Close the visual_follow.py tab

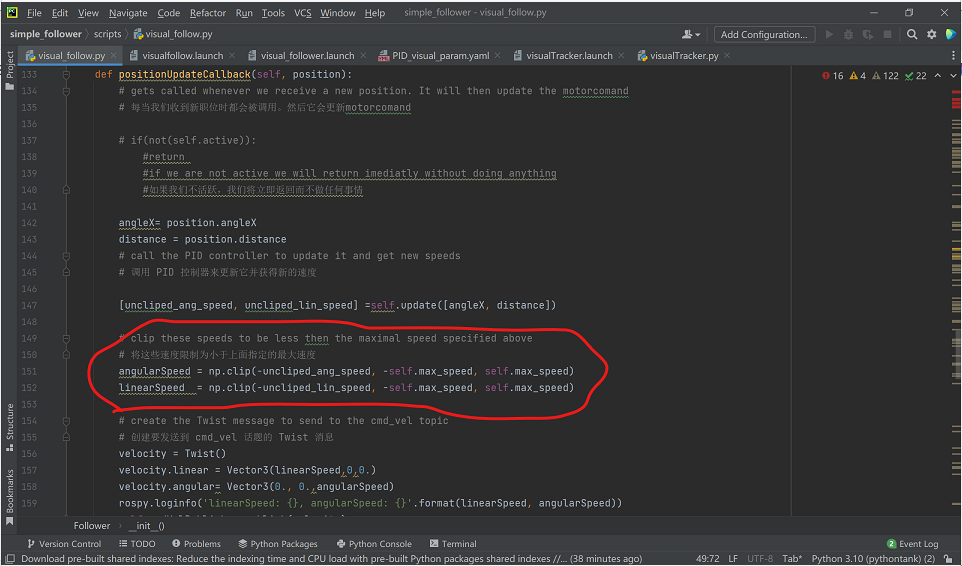pyautogui.click(x=114, y=55)
